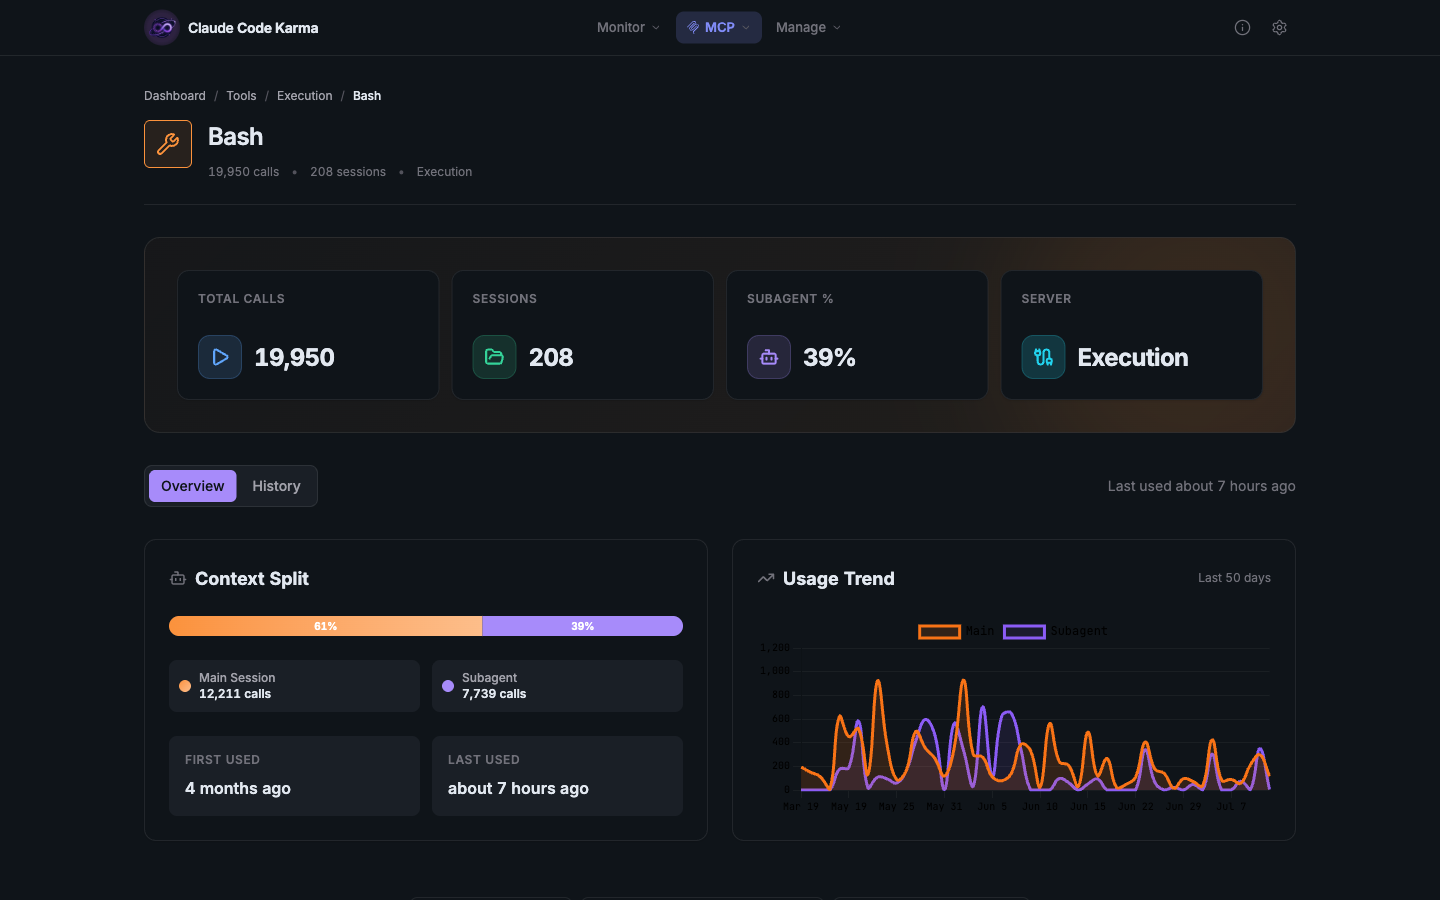Screen dimensions: 1440x900
Task: Click the Bash breadcrumb item
Action: point(367,96)
